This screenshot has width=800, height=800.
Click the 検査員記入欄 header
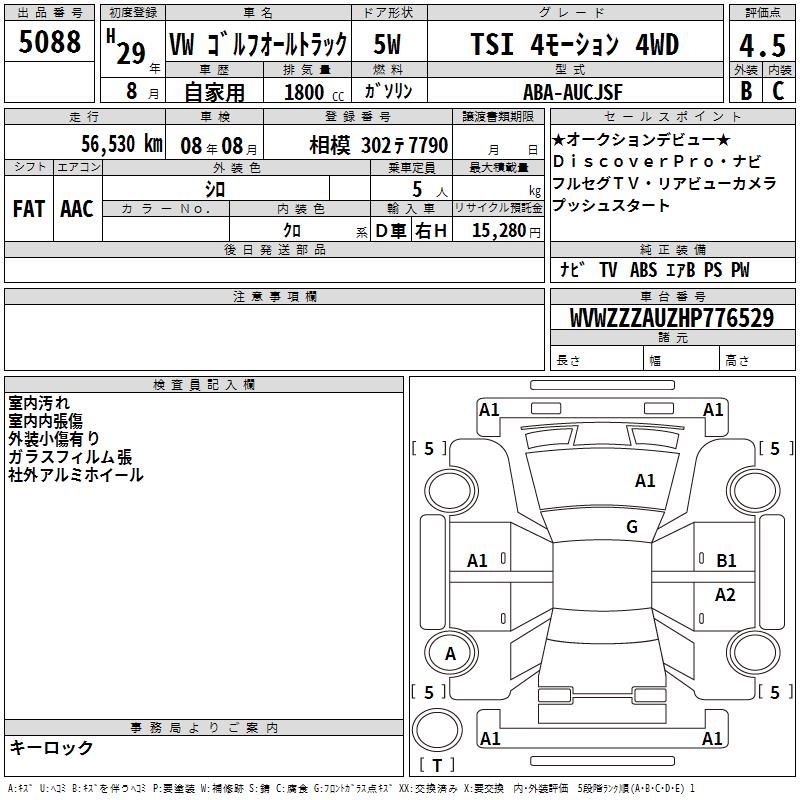(204, 385)
